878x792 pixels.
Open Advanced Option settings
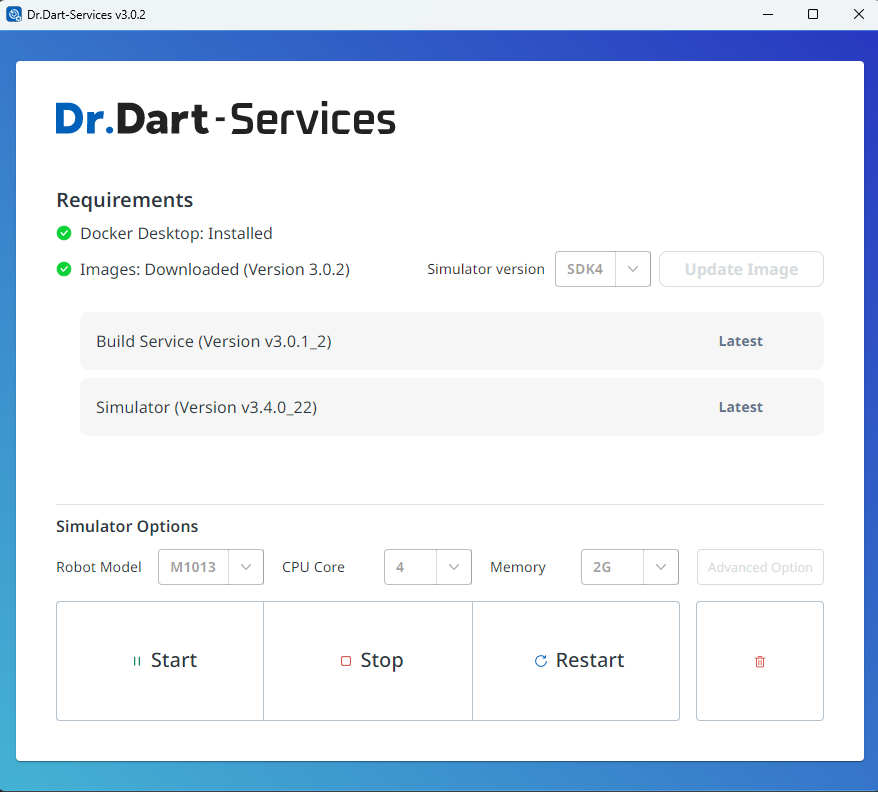tap(760, 567)
